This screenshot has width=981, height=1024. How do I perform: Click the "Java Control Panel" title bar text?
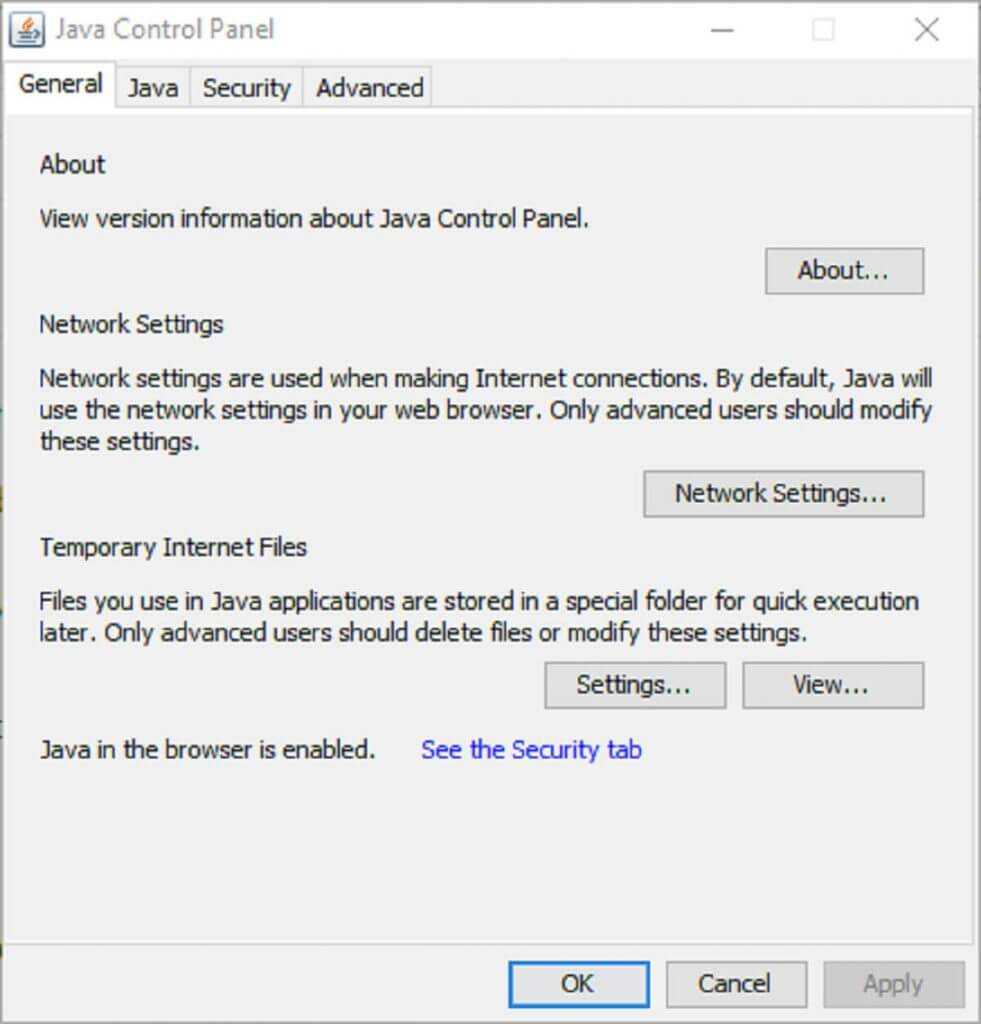coord(165,30)
